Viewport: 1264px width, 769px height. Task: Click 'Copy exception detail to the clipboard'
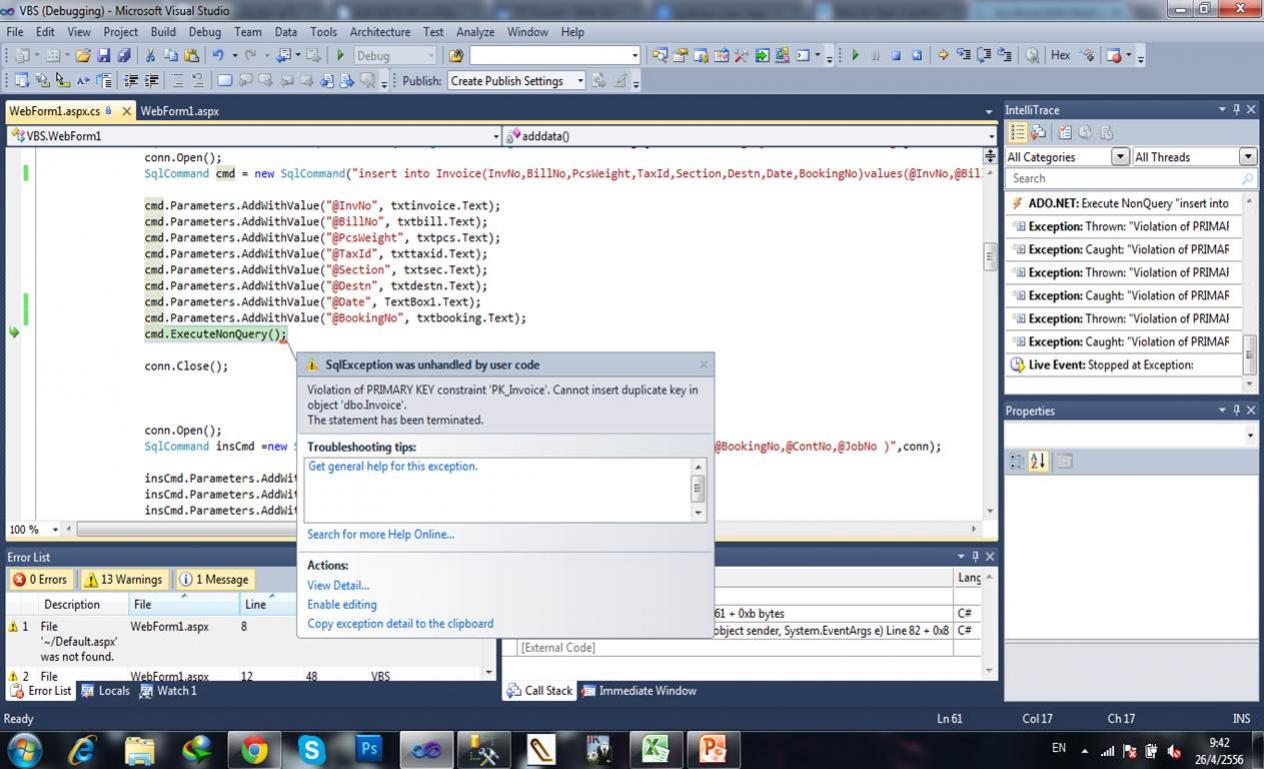point(400,624)
